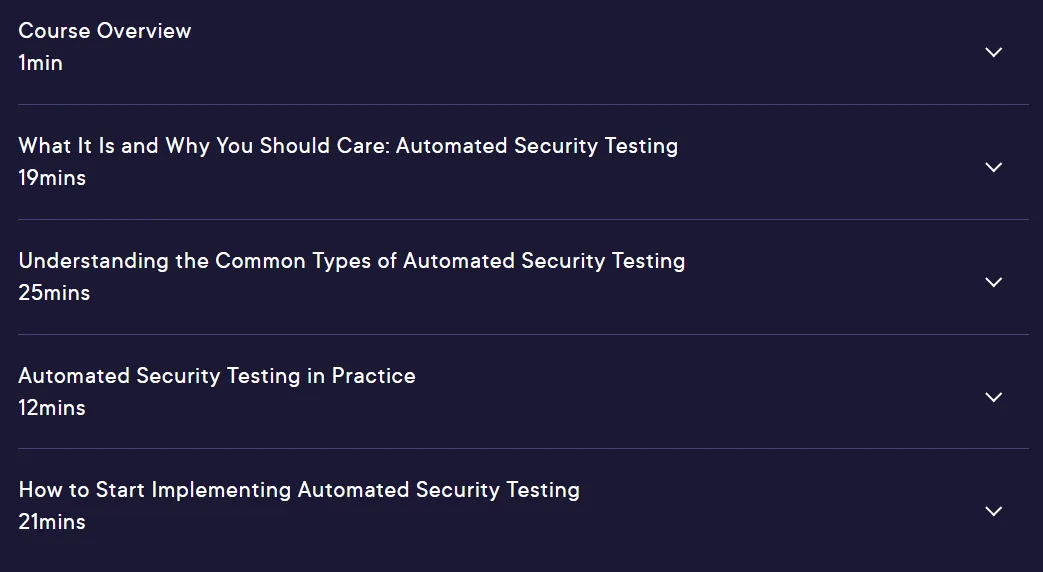This screenshot has width=1043, height=572.
Task: Click the 21mins duration label
Action: 52,522
